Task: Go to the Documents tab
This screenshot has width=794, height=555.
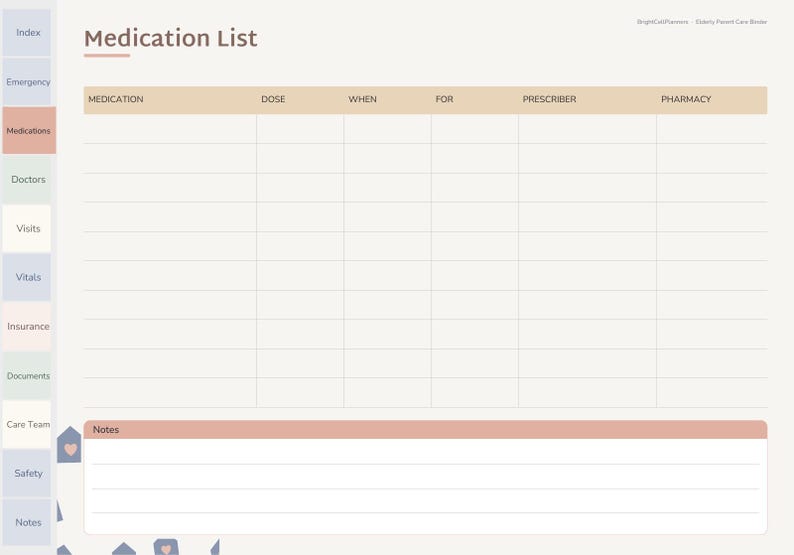Action: pyautogui.click(x=27, y=376)
